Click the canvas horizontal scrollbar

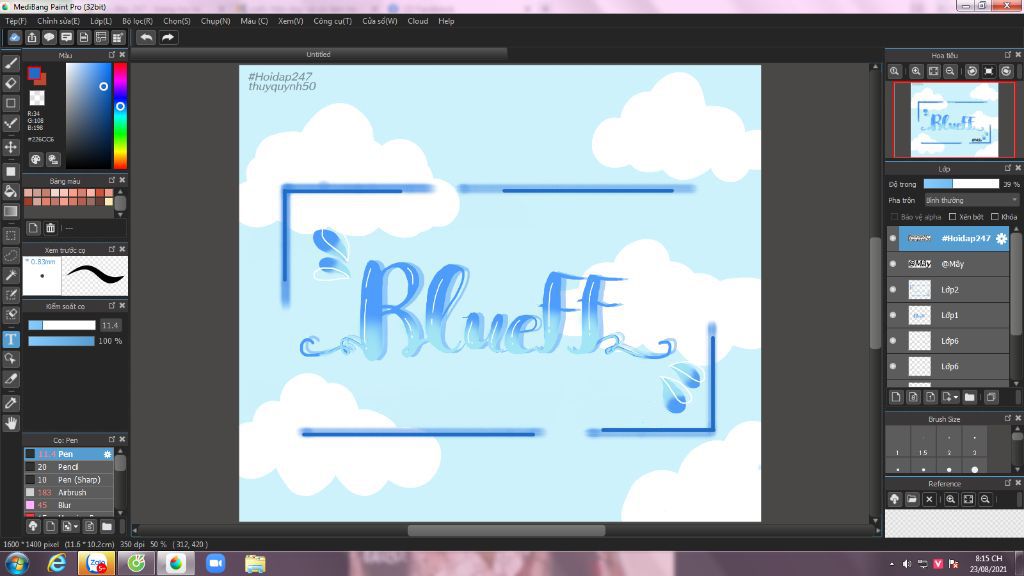coord(506,530)
